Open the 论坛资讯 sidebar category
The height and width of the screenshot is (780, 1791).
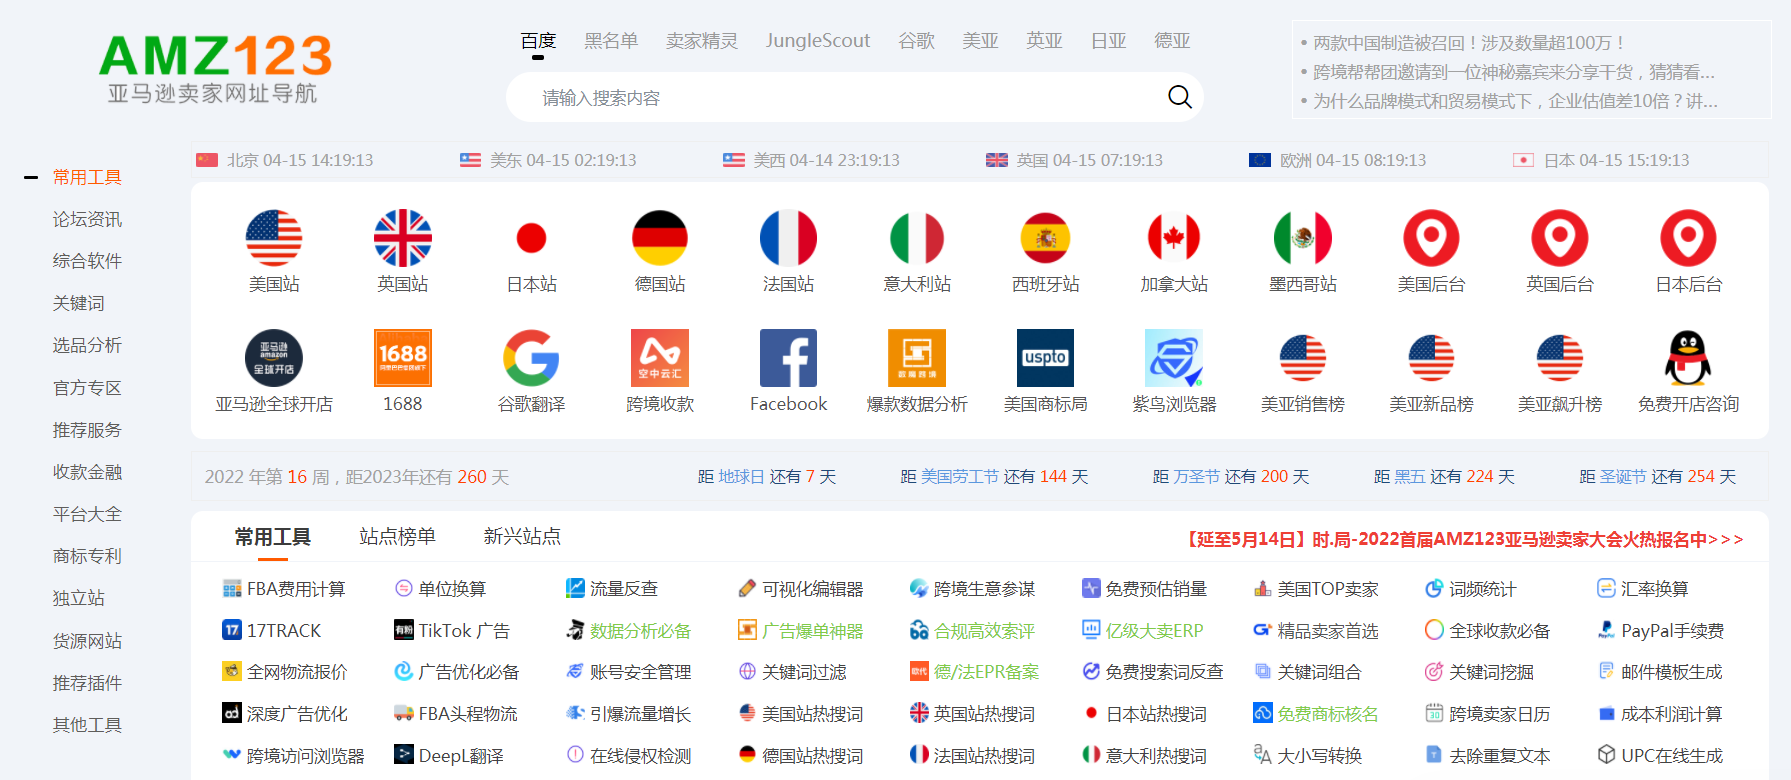[x=87, y=219]
